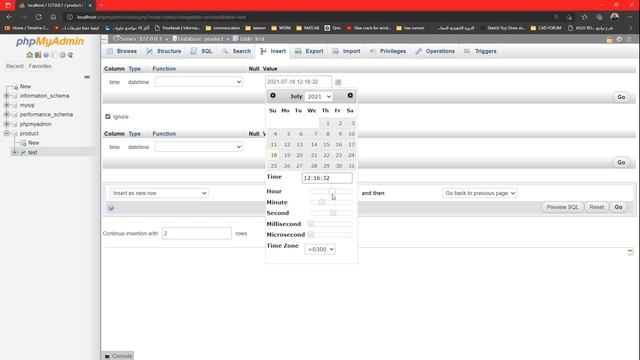This screenshot has height=360, width=640.
Task: Click the lock icon at top right of page
Action: point(609,39)
